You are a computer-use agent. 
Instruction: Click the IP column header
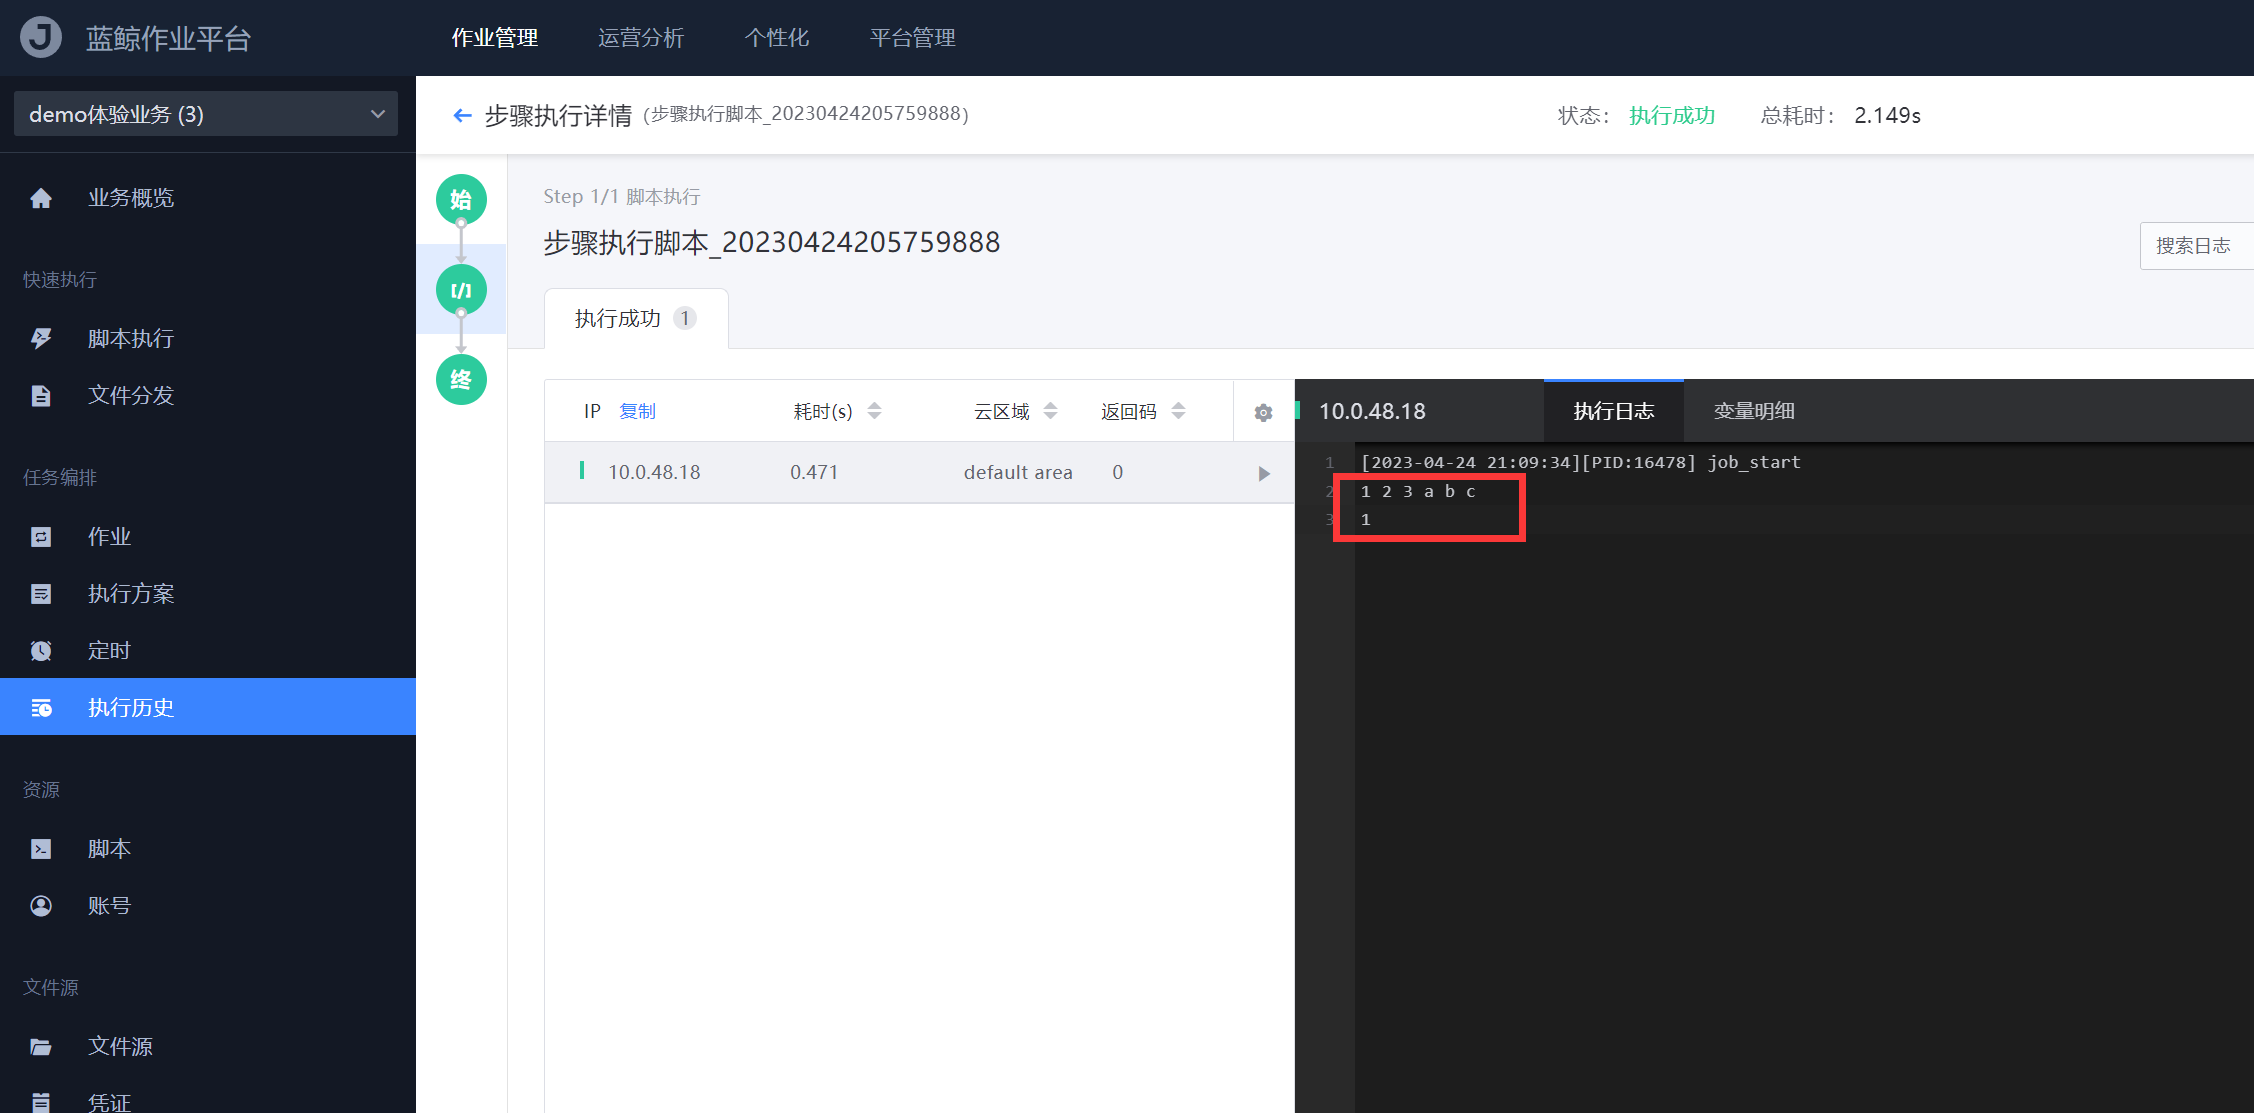pos(592,411)
